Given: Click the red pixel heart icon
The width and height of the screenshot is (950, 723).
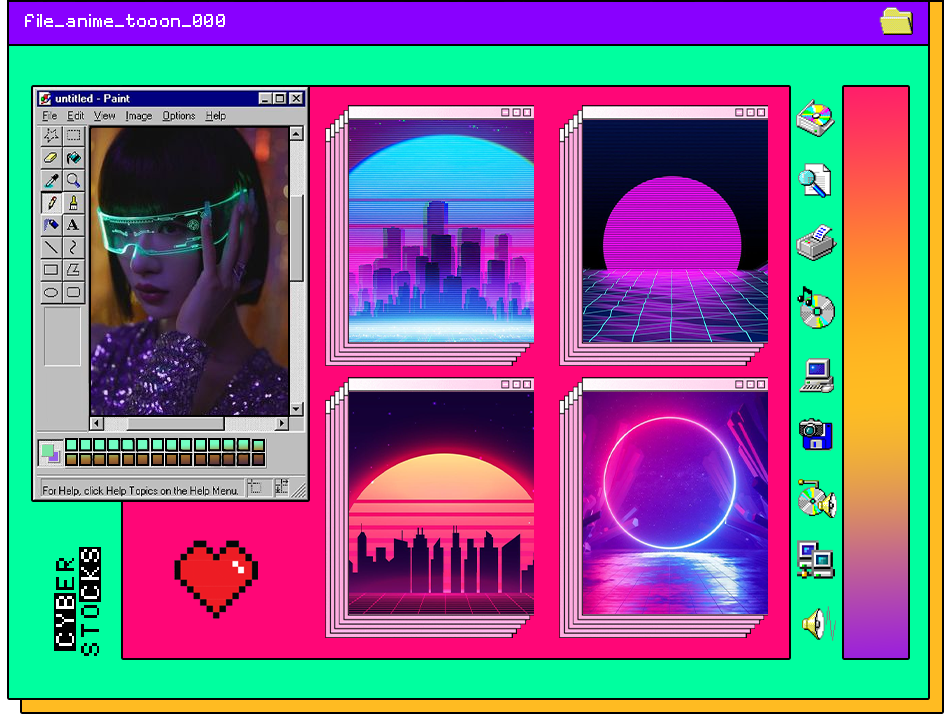Looking at the screenshot, I should click(216, 578).
